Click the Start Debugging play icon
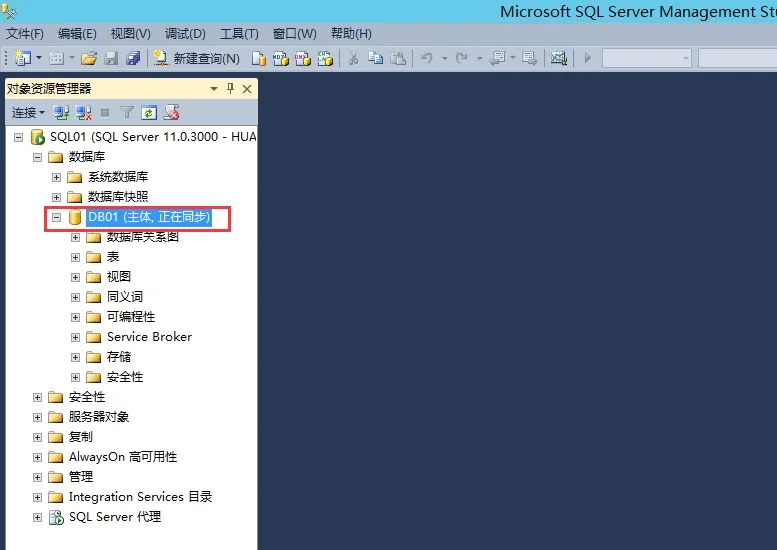The image size is (777, 550). coord(588,58)
